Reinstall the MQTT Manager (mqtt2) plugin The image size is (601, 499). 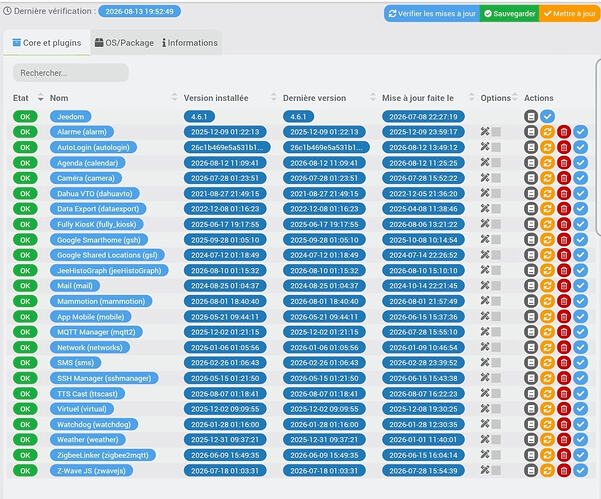(547, 332)
